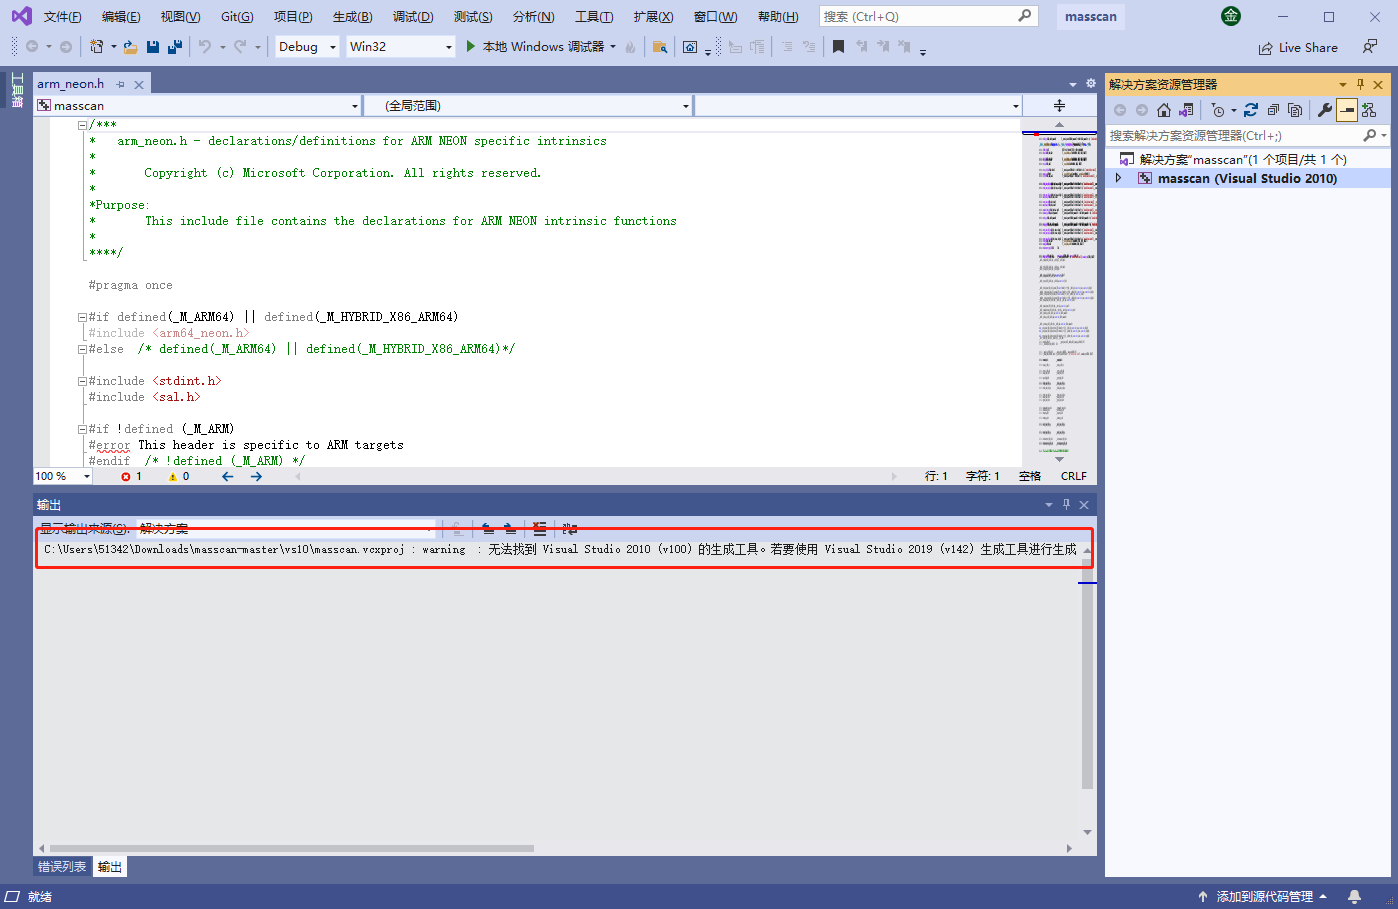
Task: Open Properties via the wrench icon
Action: click(1327, 110)
